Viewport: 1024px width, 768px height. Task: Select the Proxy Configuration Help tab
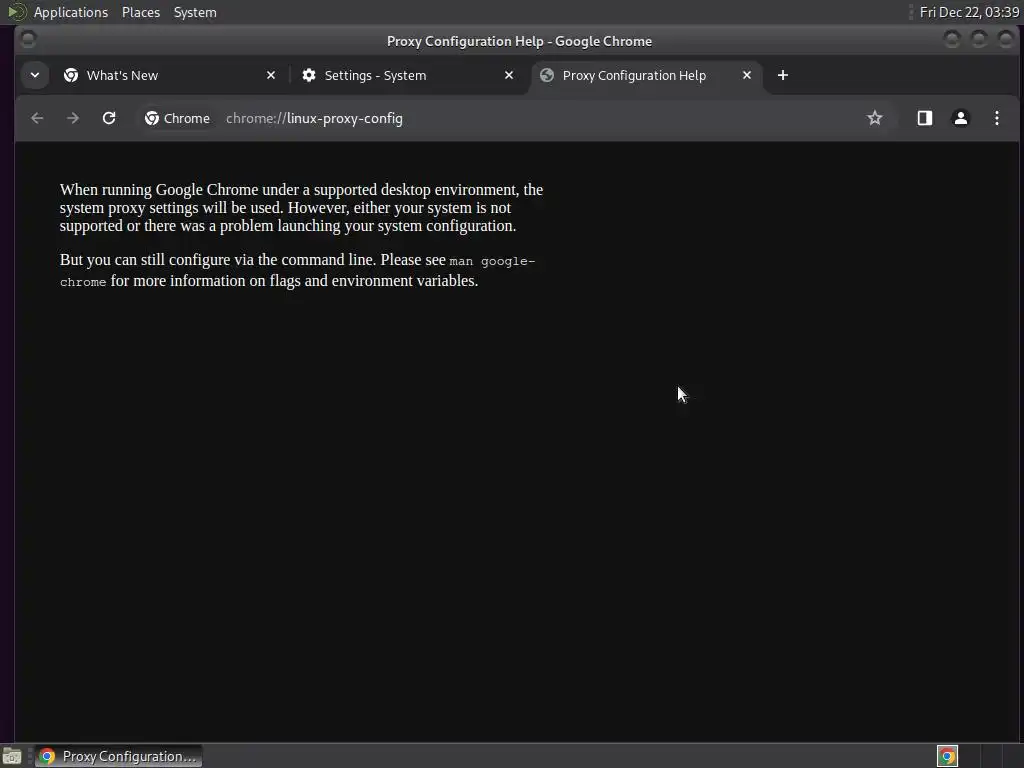[647, 75]
